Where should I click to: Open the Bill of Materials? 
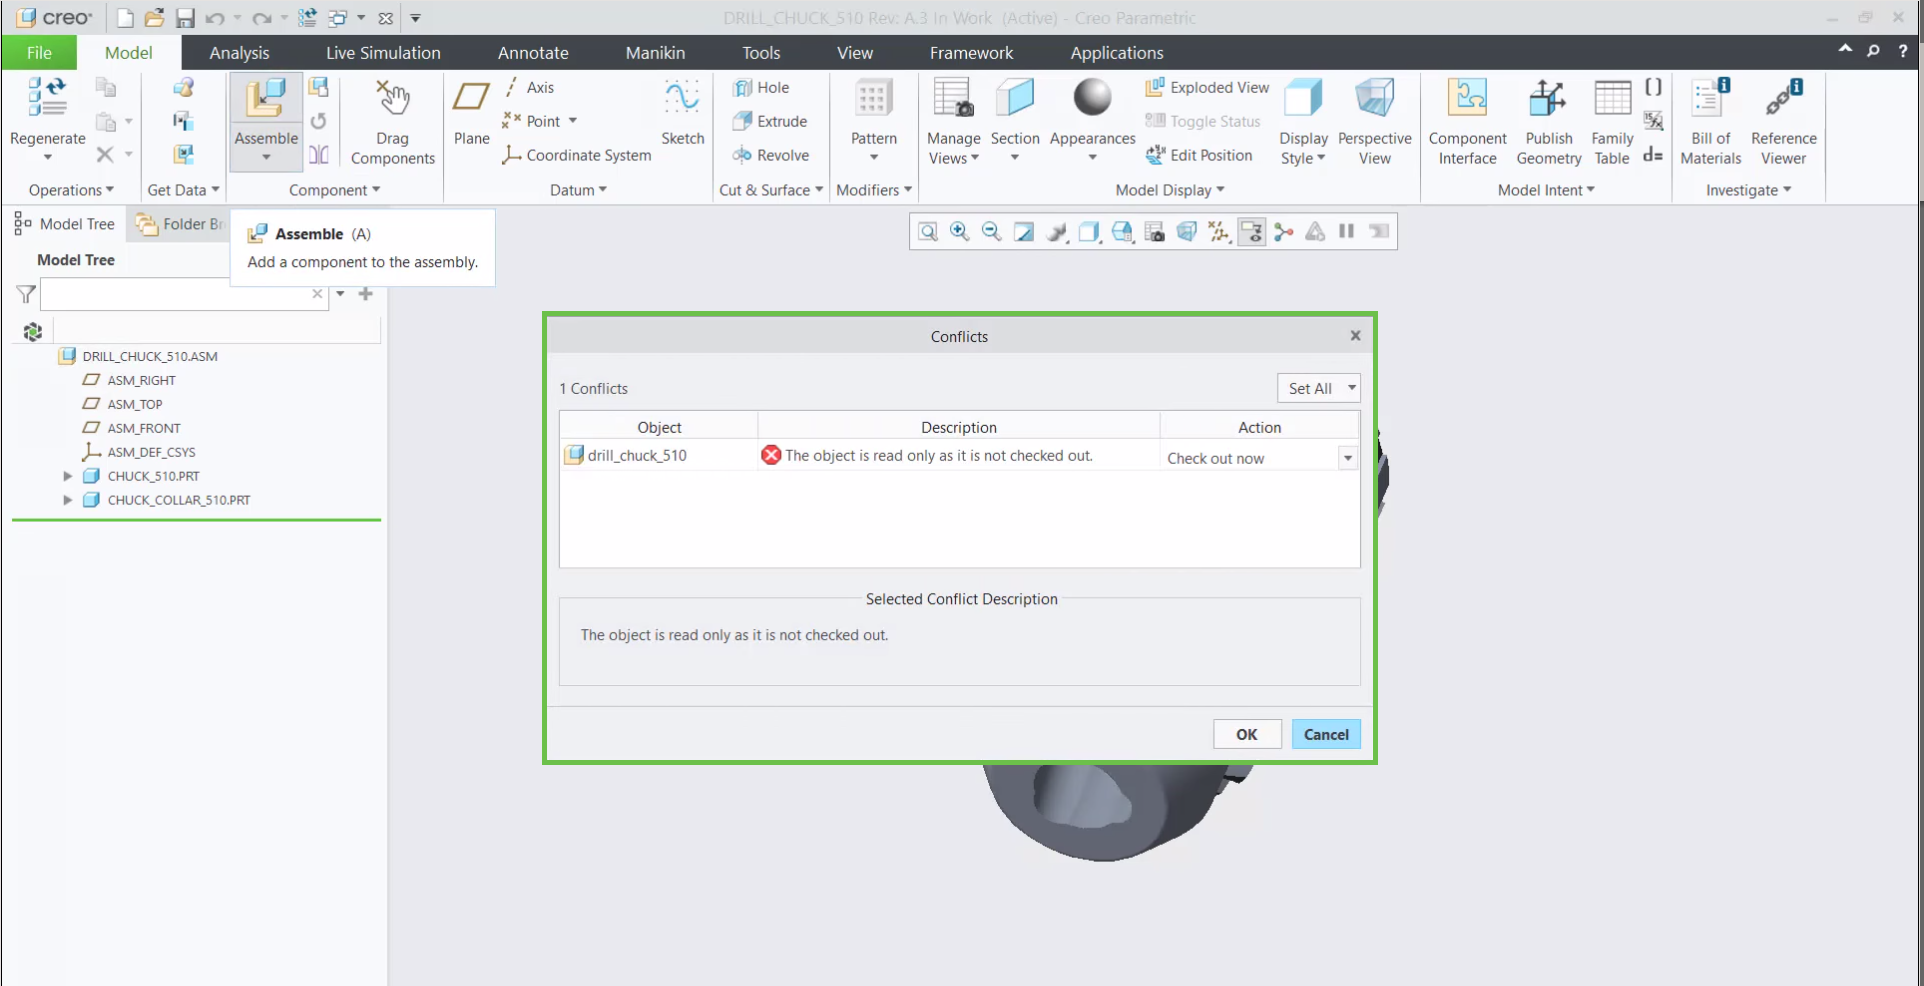coord(1710,121)
